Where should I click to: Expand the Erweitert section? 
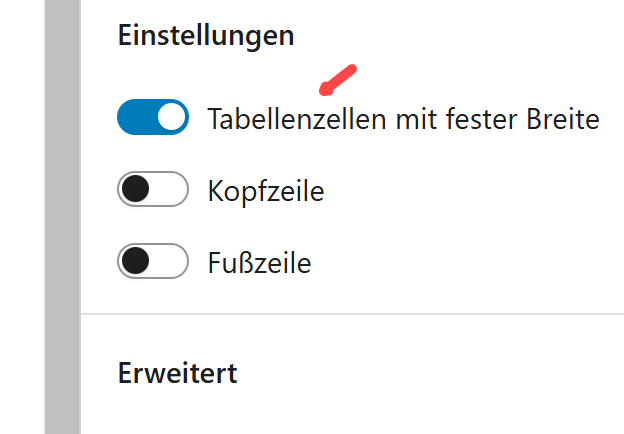(177, 374)
